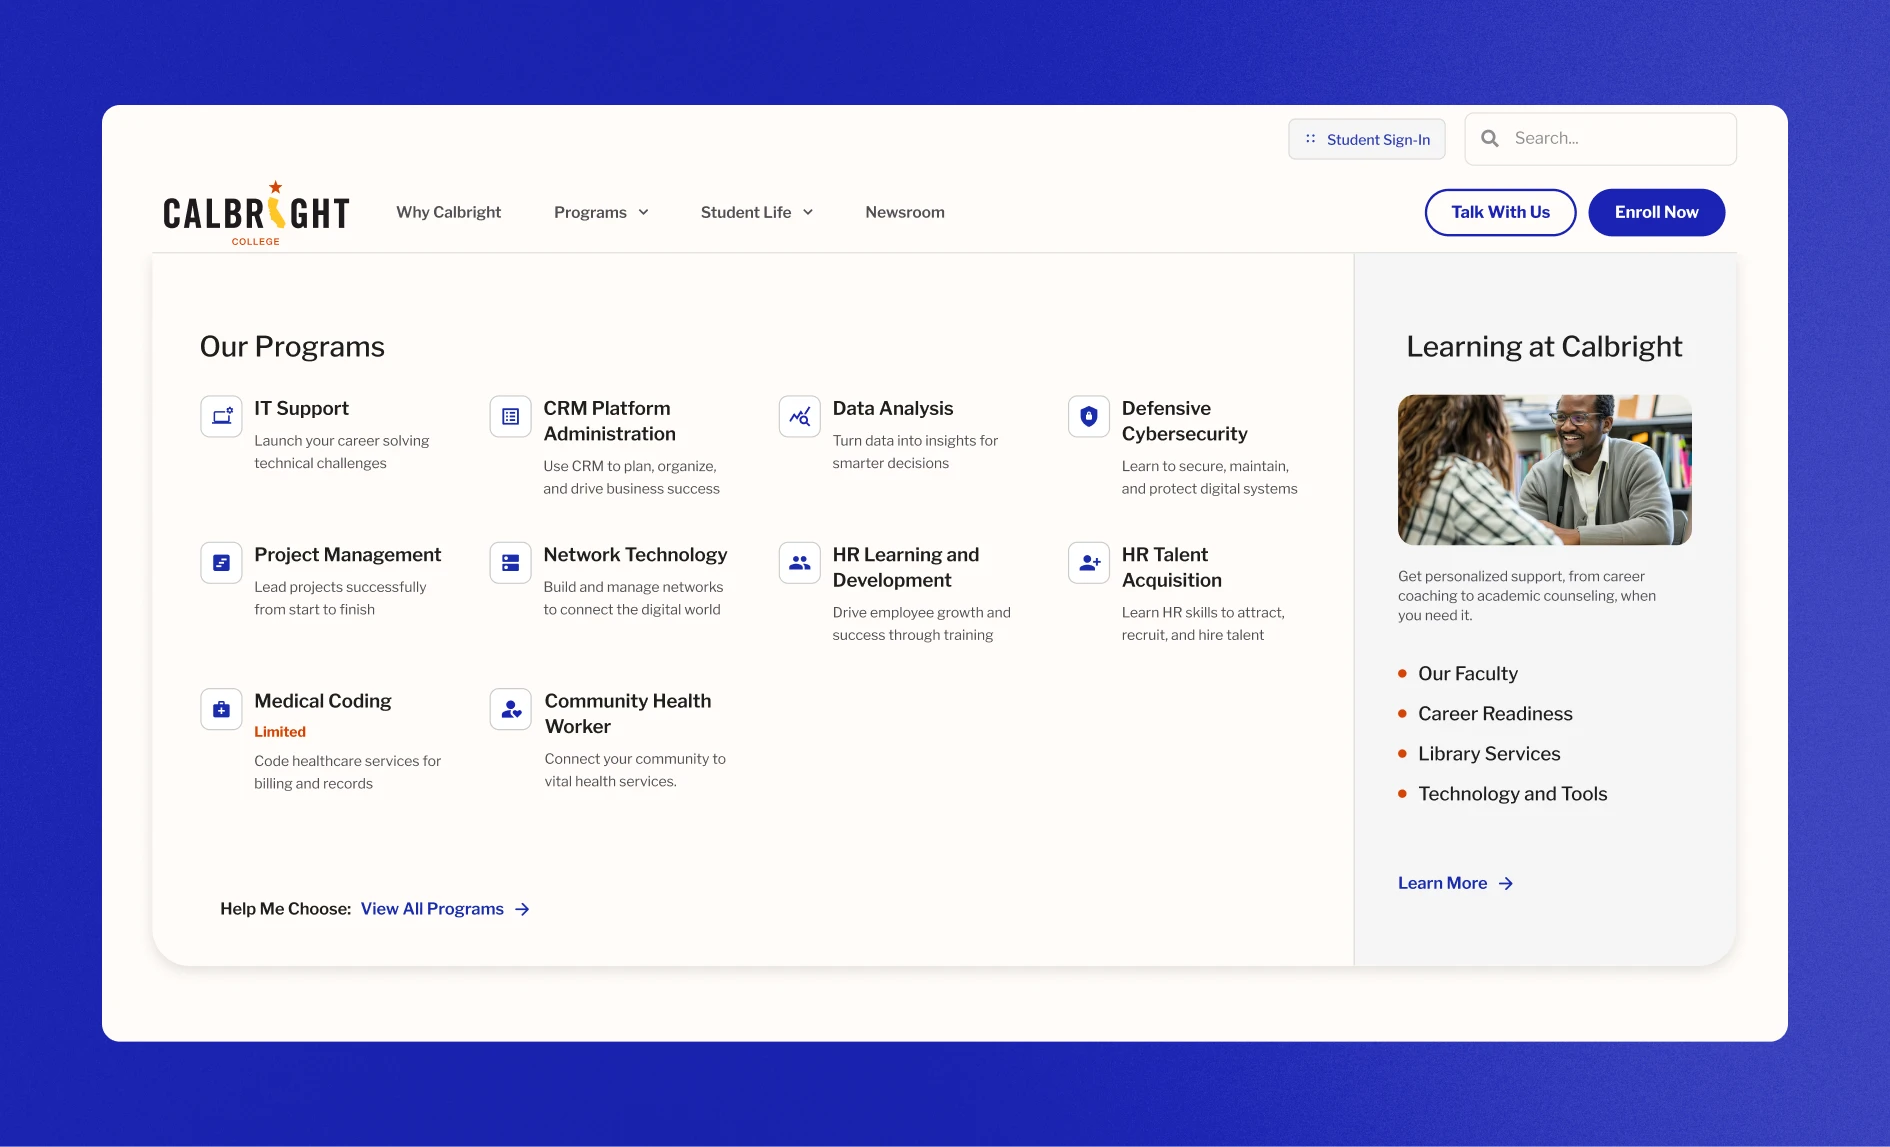Click the Data Analysis chart icon
The height and width of the screenshot is (1147, 1890).
[x=799, y=416]
